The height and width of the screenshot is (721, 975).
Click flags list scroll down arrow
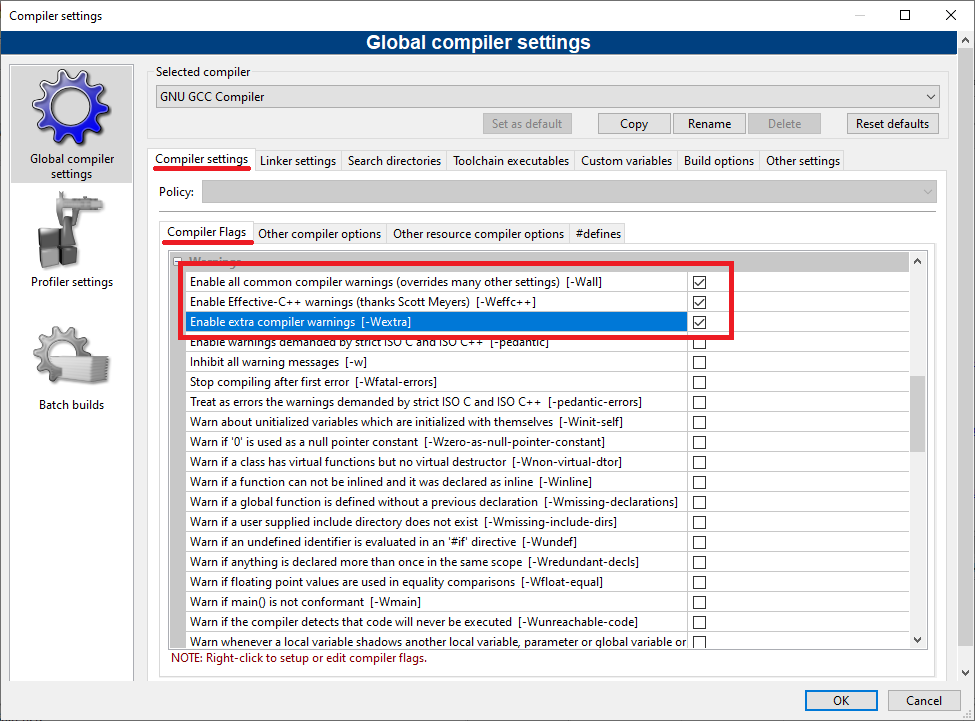917,640
